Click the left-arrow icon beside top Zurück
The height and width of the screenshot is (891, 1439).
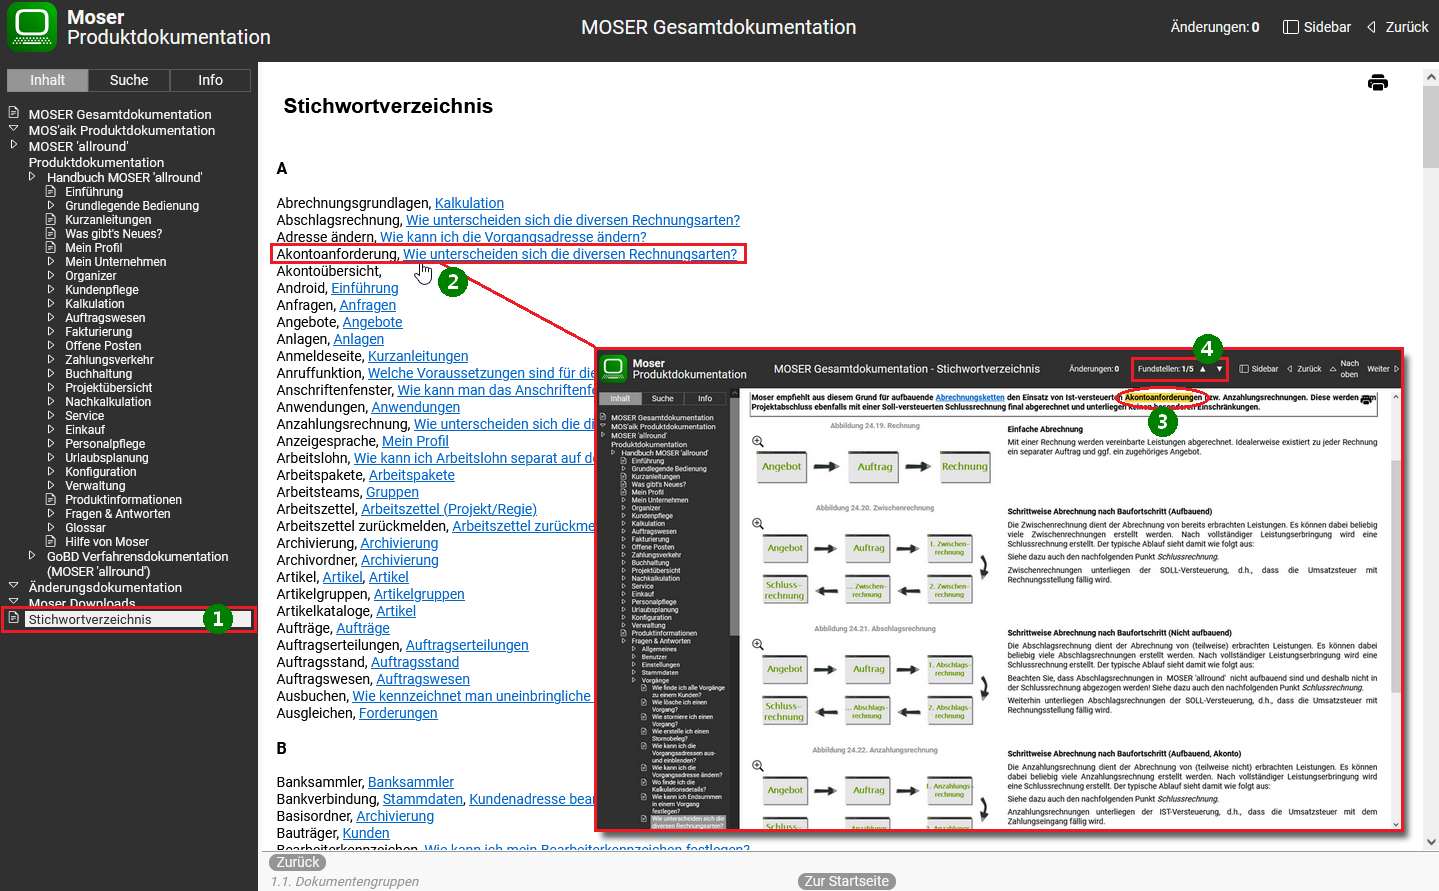[1372, 27]
